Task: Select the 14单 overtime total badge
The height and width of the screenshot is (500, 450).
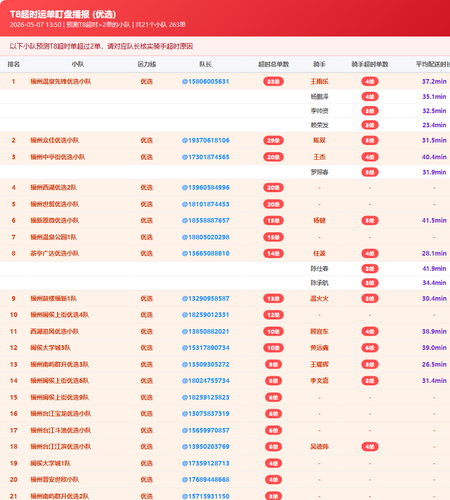Action: (273, 253)
